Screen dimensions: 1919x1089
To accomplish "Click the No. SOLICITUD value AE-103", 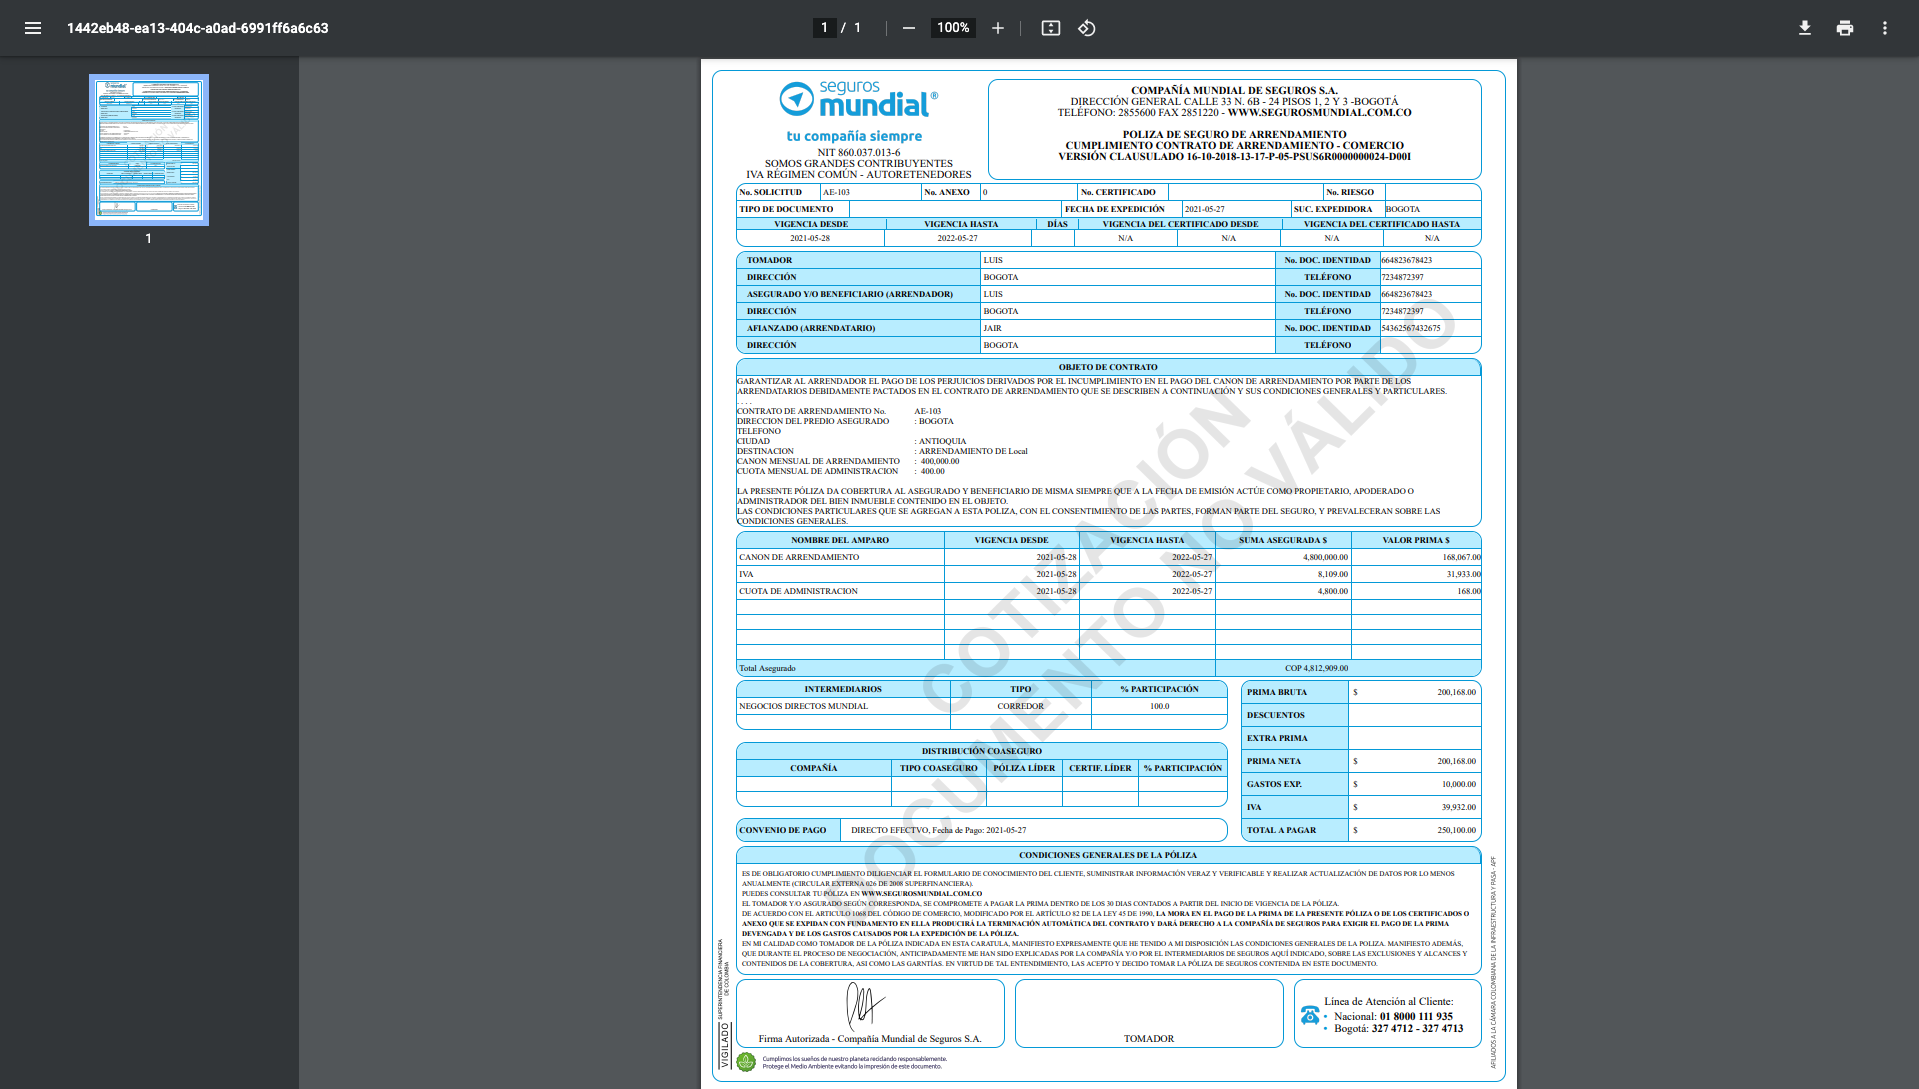I will [x=836, y=192].
